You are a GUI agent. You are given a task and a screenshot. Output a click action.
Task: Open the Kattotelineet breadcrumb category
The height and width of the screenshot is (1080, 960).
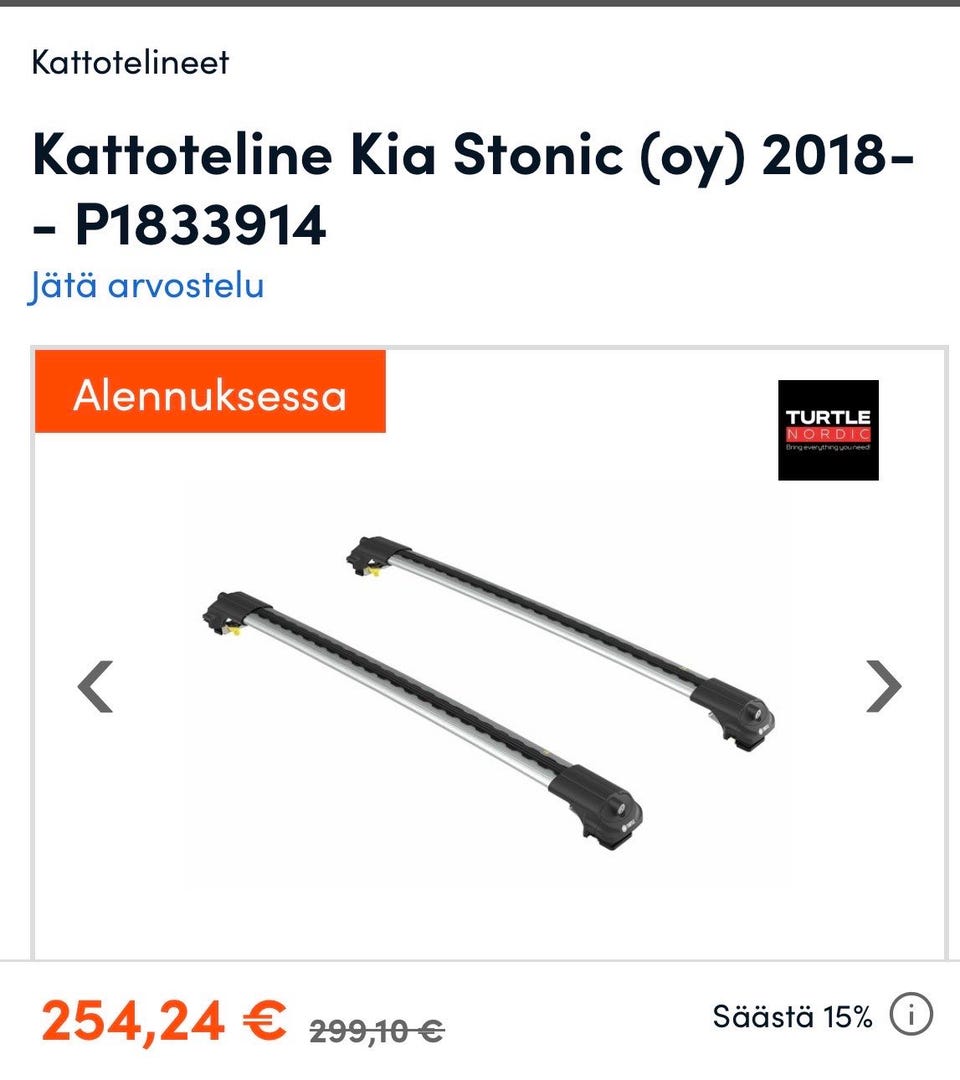130,63
